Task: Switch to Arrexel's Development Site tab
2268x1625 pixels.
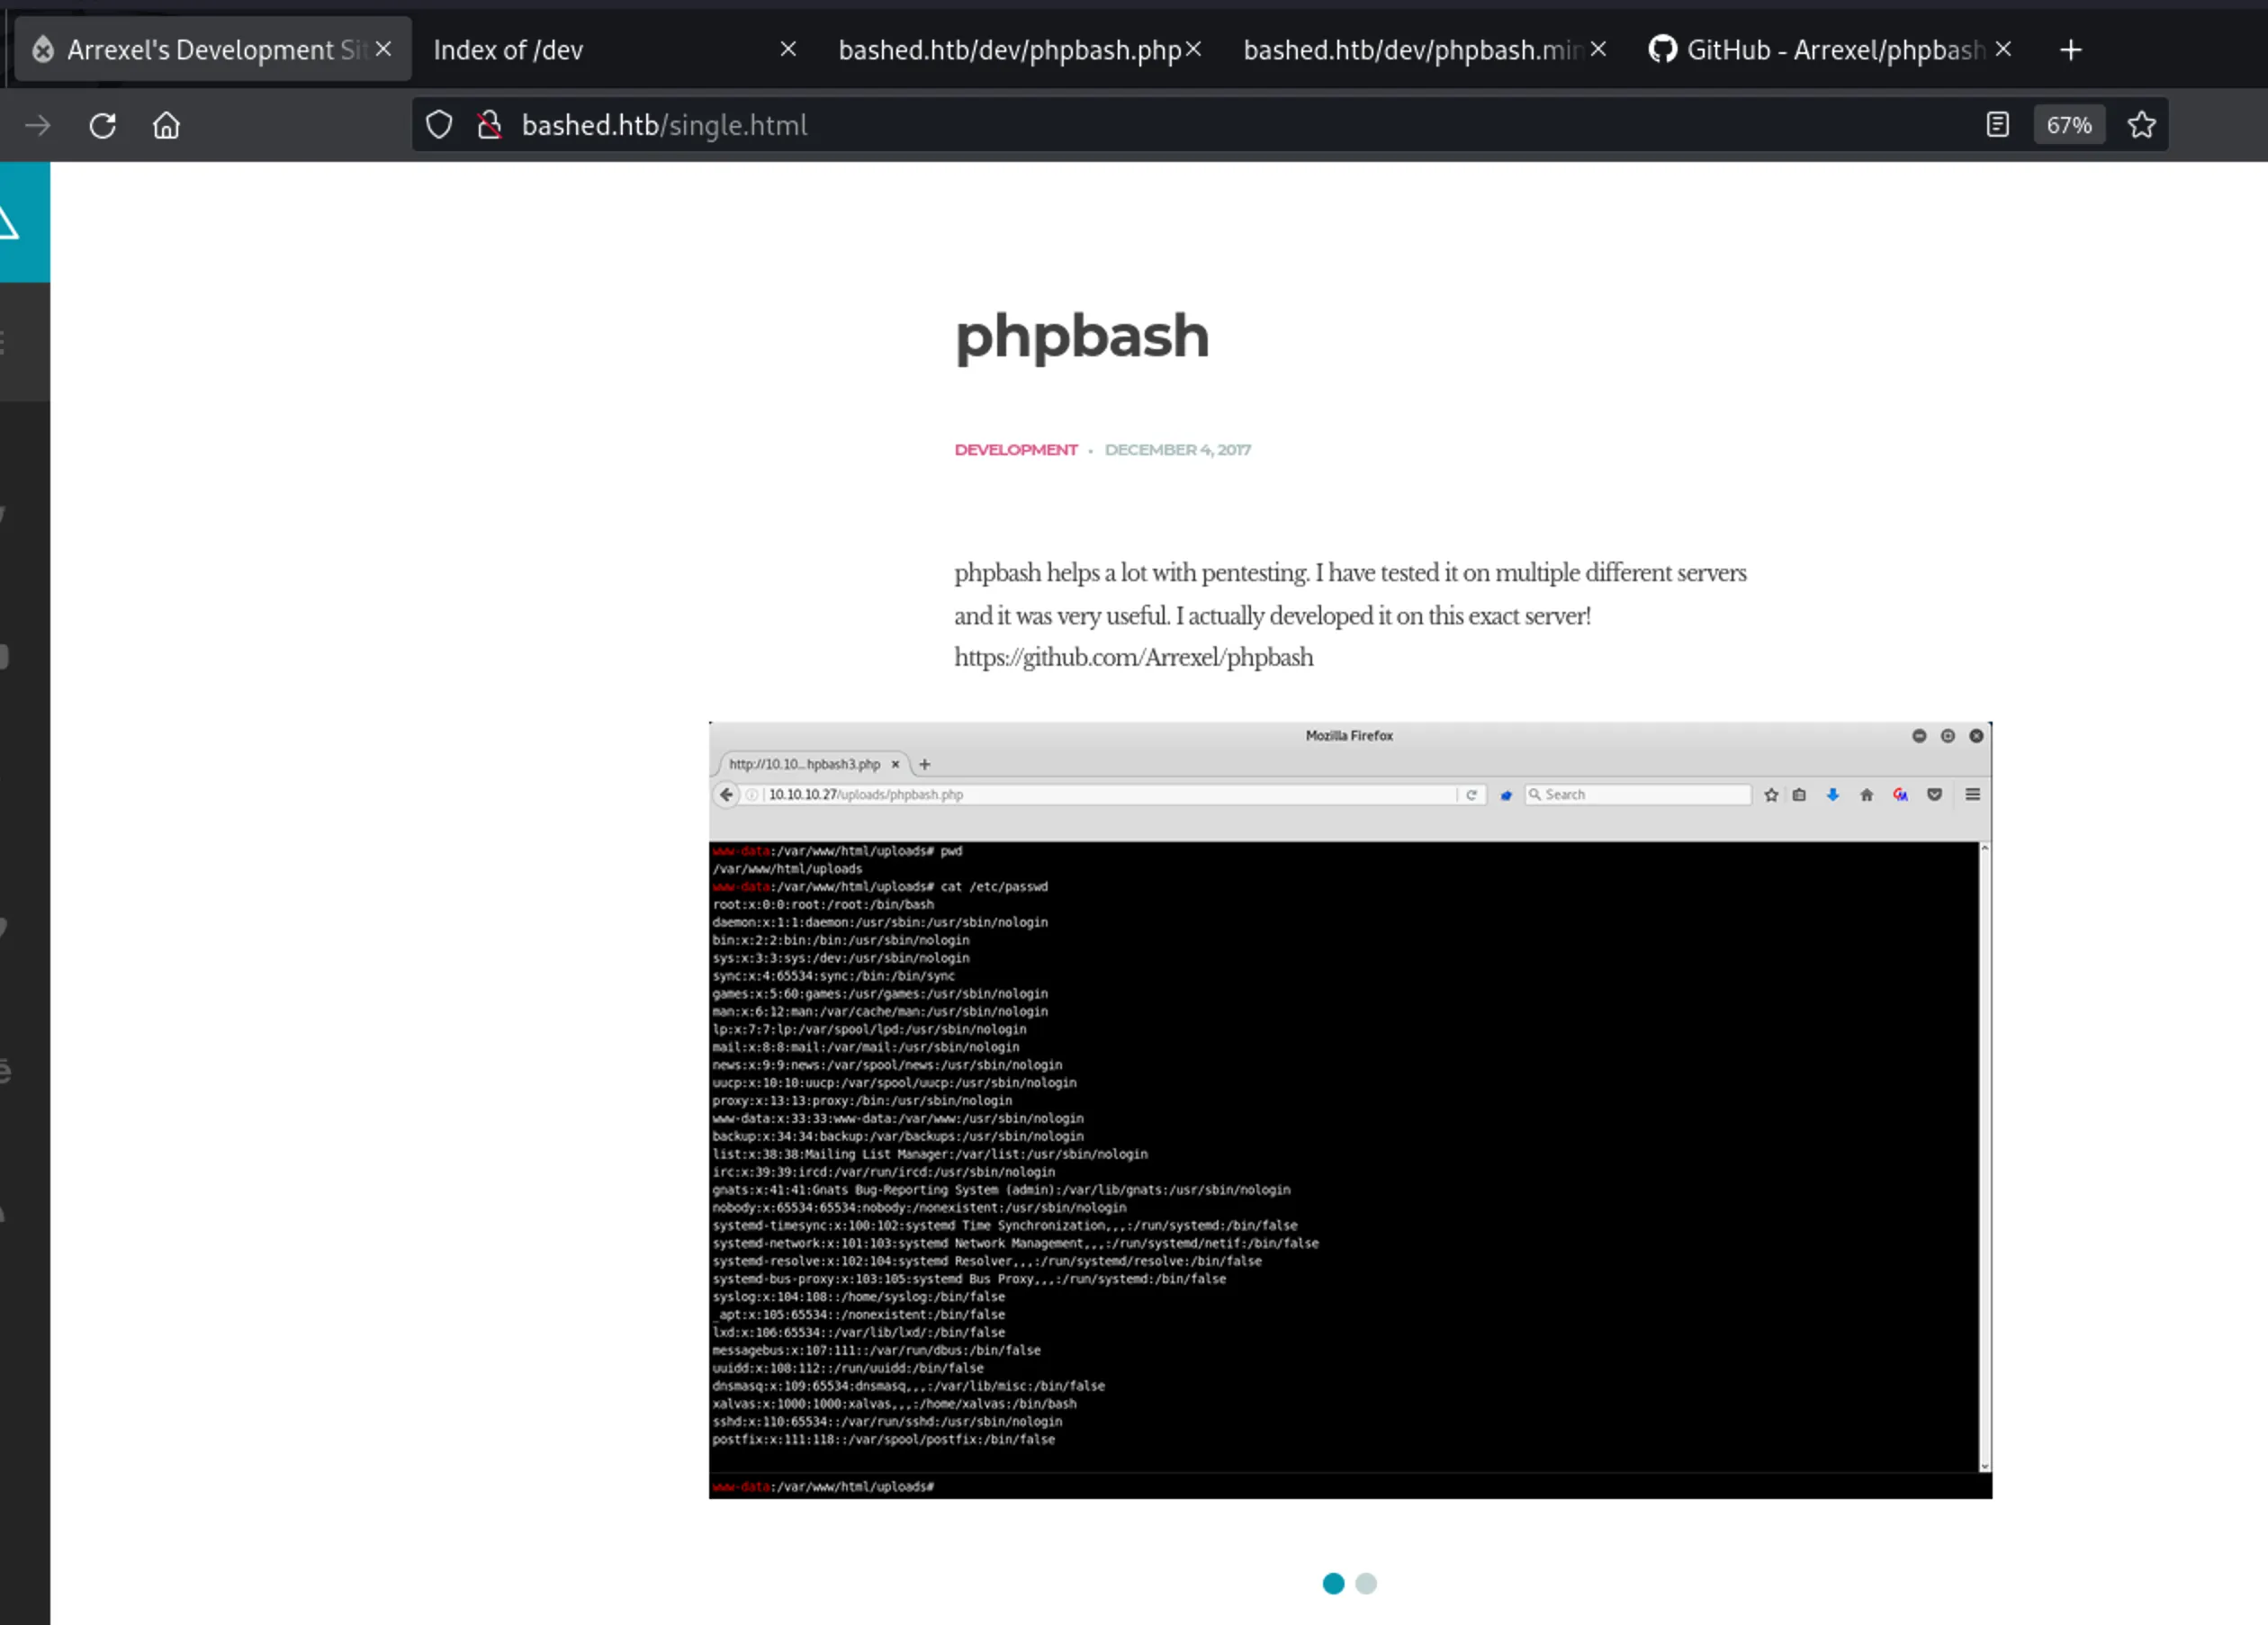Action: tap(212, 49)
